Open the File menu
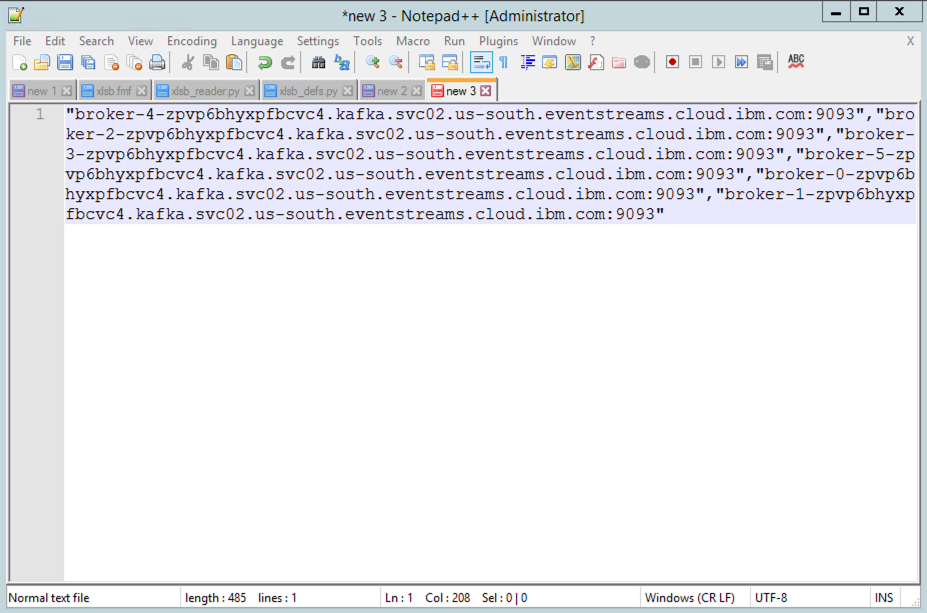The height and width of the screenshot is (613, 927). [22, 41]
